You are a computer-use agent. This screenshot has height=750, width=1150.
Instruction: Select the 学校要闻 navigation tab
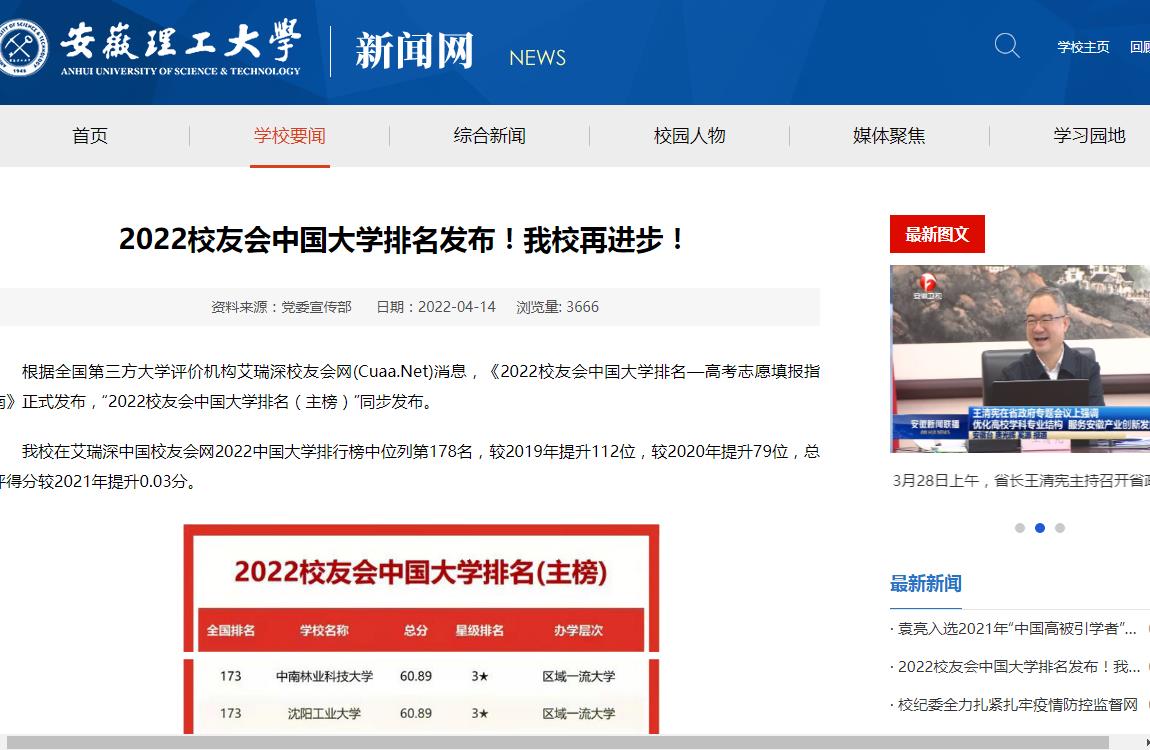[x=290, y=136]
